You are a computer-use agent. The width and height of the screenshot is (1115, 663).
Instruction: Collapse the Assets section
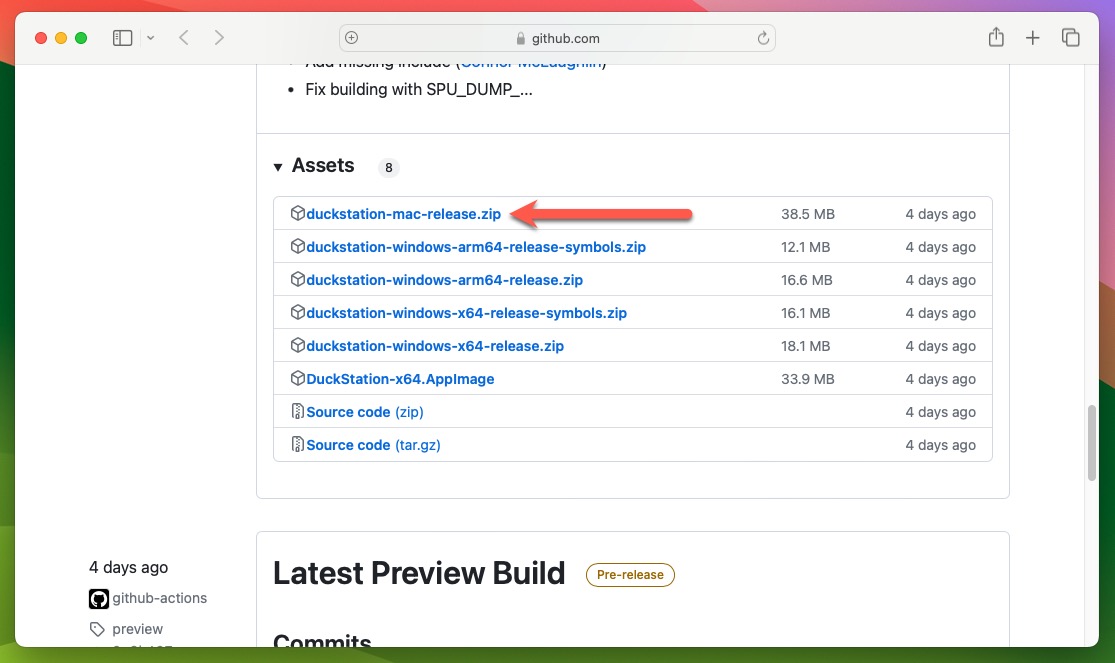[x=278, y=166]
